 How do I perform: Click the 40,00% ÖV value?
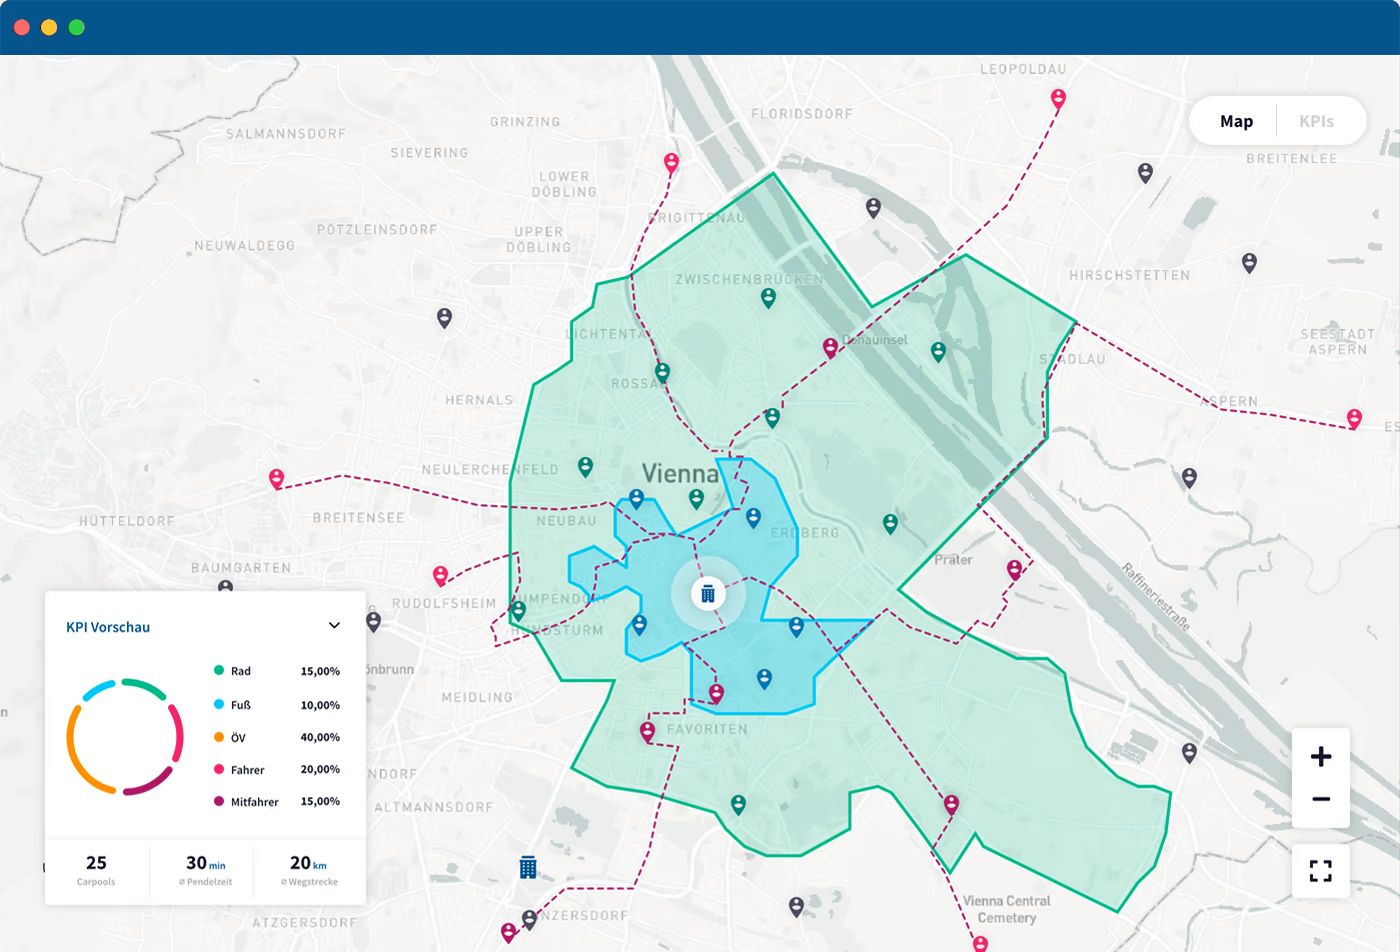(320, 737)
